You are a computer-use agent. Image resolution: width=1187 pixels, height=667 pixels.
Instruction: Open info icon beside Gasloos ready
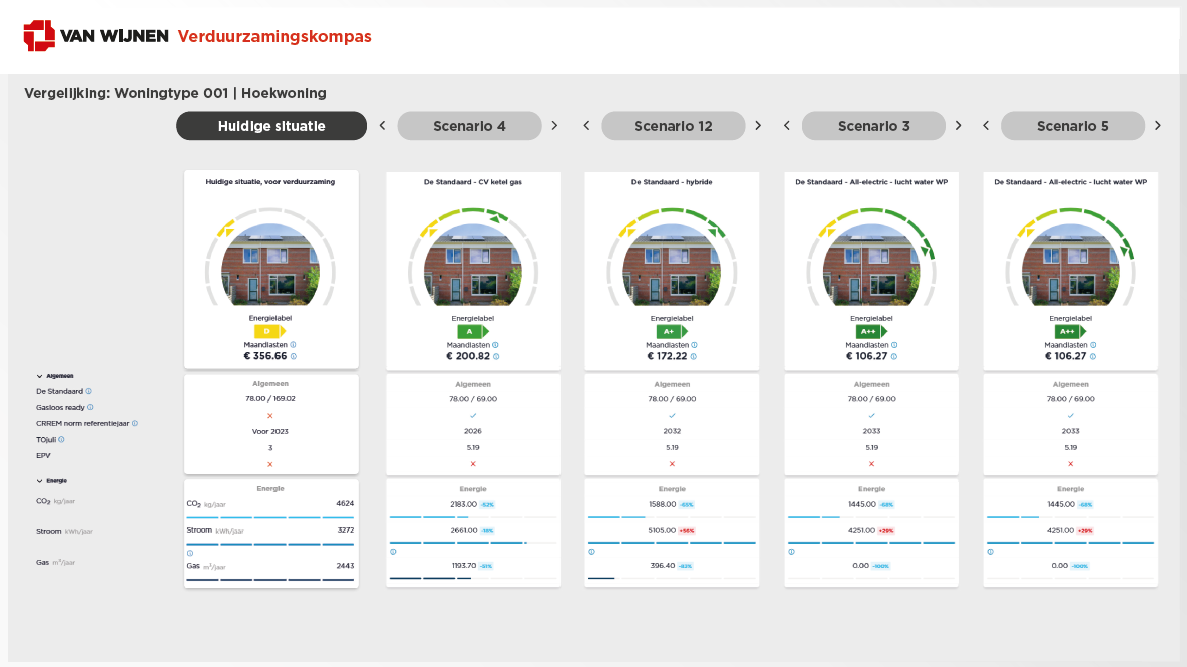pyautogui.click(x=90, y=407)
